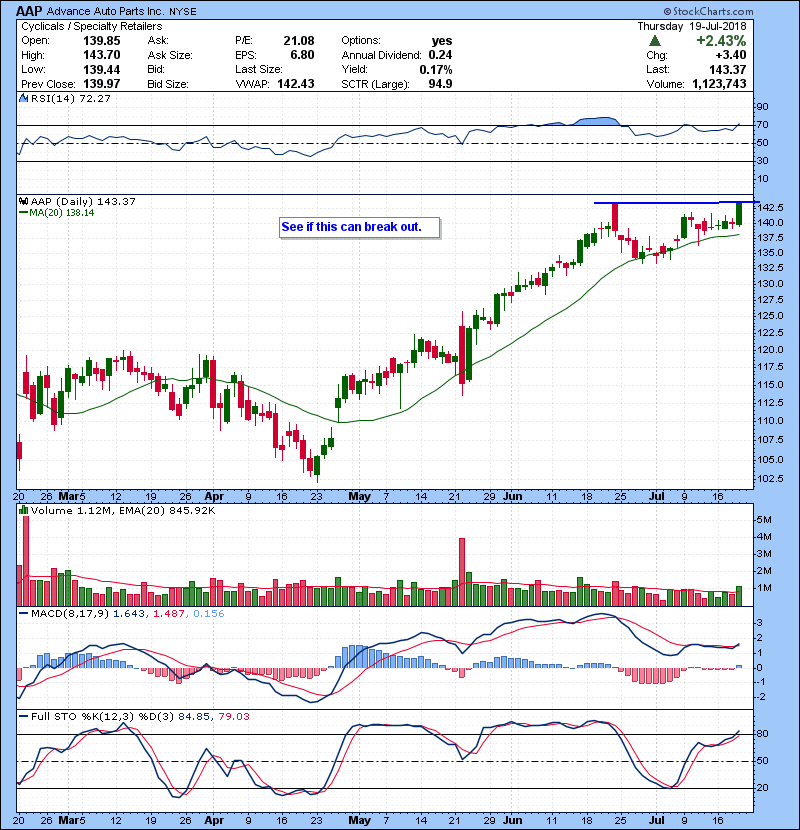
Task: Click the volume axis label 3M
Action: point(764,554)
